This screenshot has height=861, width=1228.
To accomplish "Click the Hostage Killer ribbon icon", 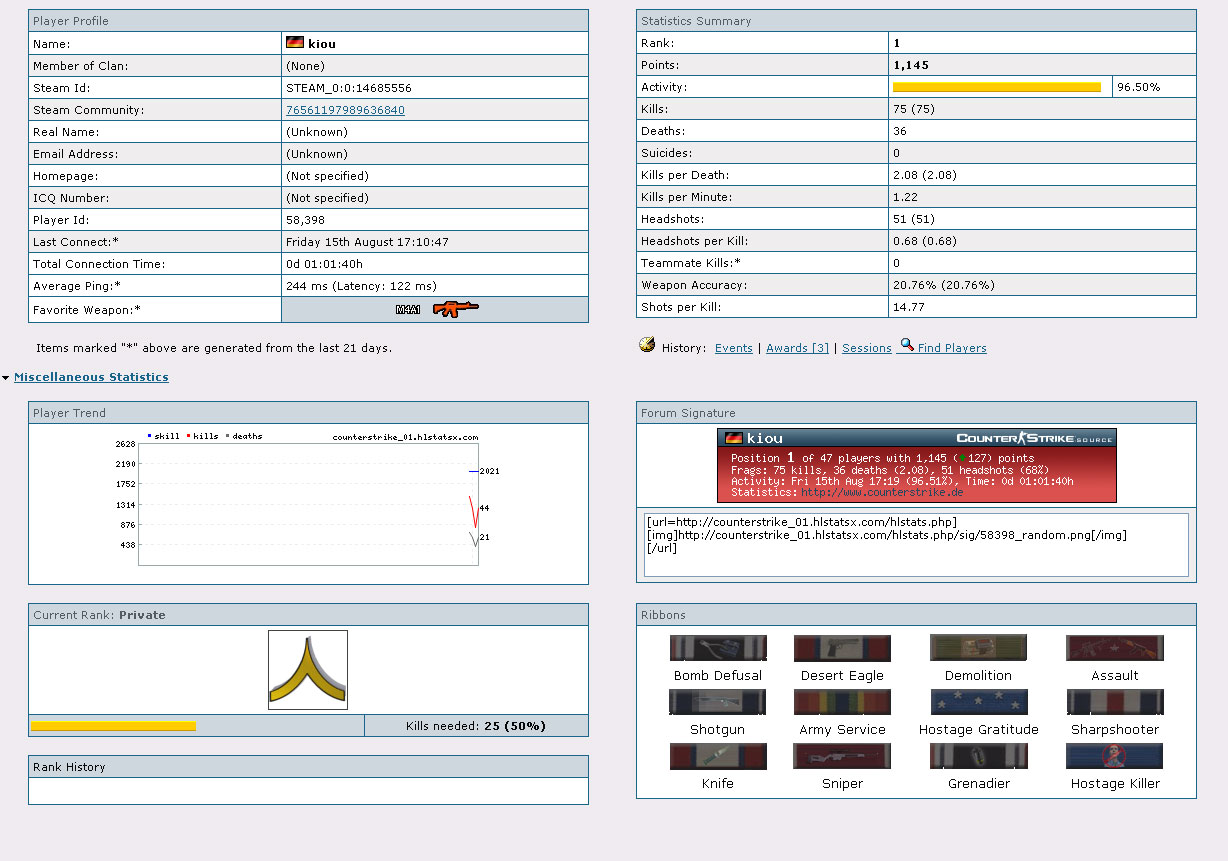I will [1114, 756].
